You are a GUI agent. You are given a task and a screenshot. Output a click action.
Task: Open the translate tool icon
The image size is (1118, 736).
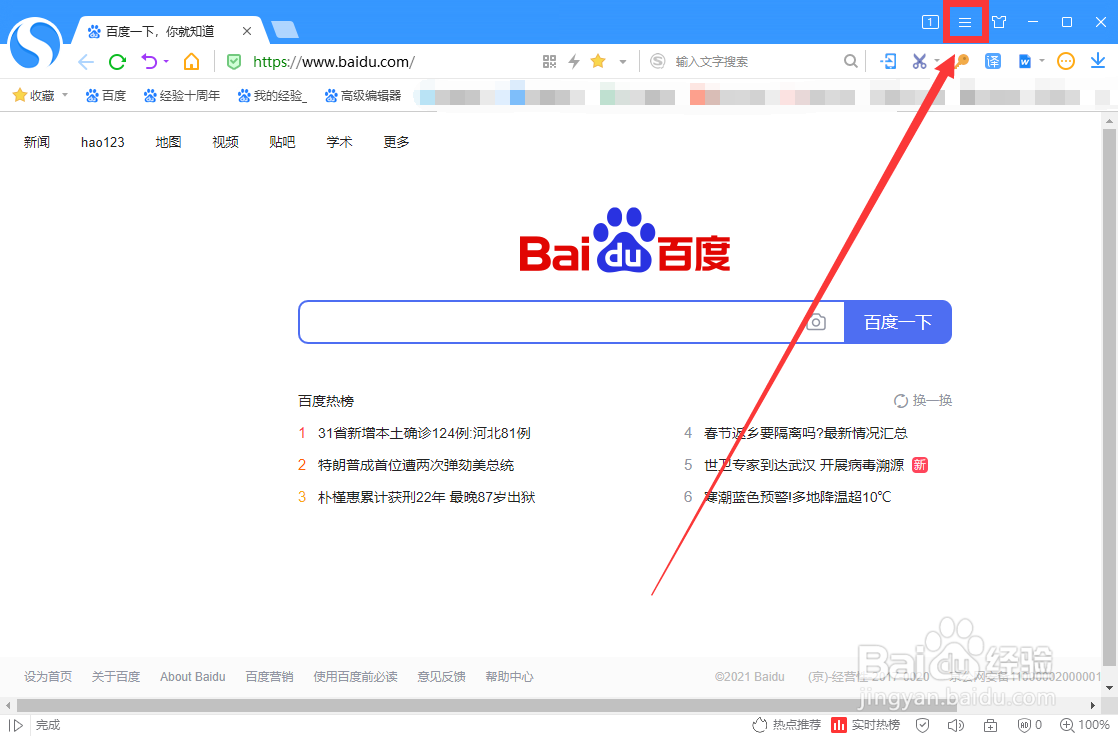(x=991, y=61)
